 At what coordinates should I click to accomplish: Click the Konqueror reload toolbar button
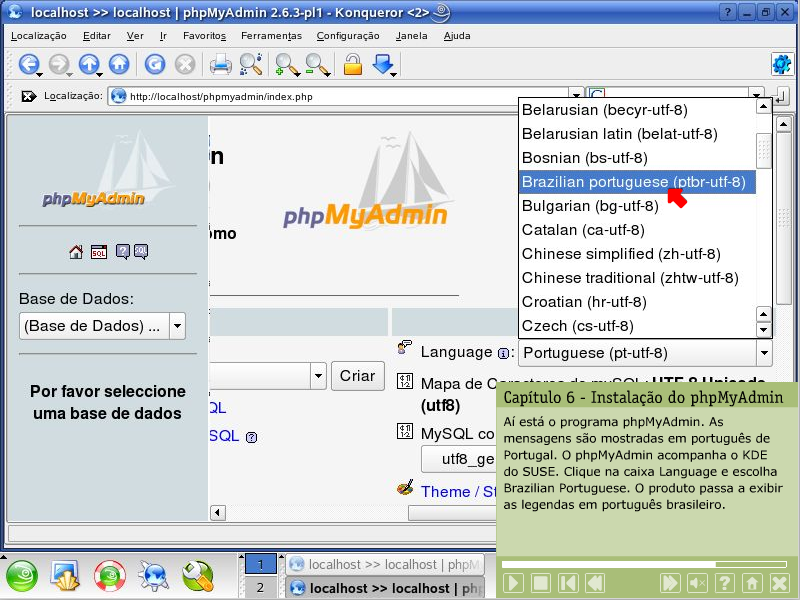pyautogui.click(x=155, y=65)
